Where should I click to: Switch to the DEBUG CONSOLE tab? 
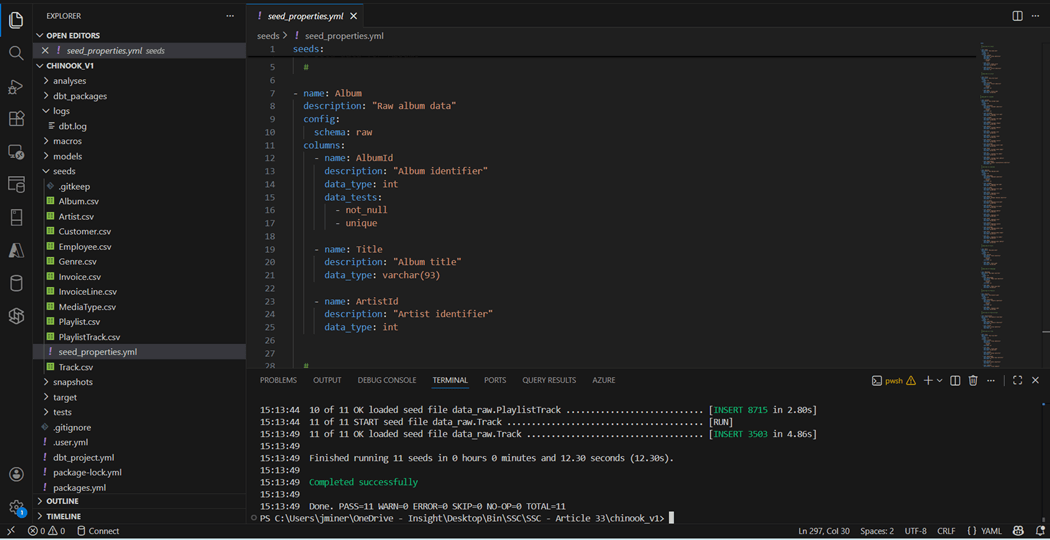coord(387,380)
